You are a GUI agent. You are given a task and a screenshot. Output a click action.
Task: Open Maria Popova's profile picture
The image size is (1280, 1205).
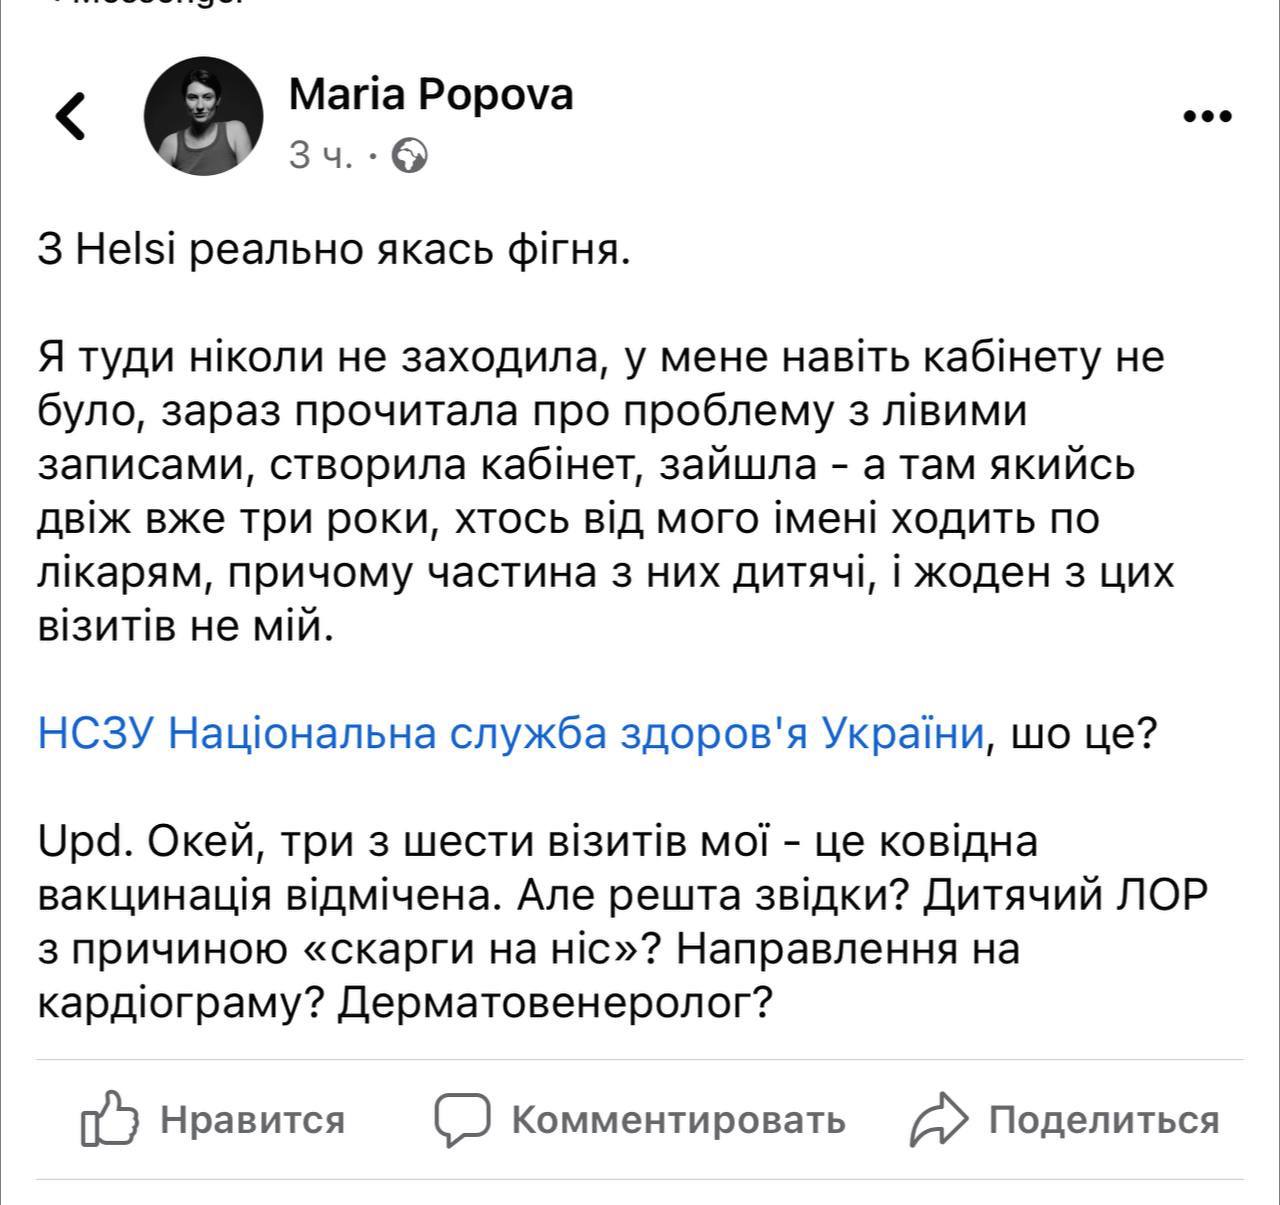pos(204,116)
